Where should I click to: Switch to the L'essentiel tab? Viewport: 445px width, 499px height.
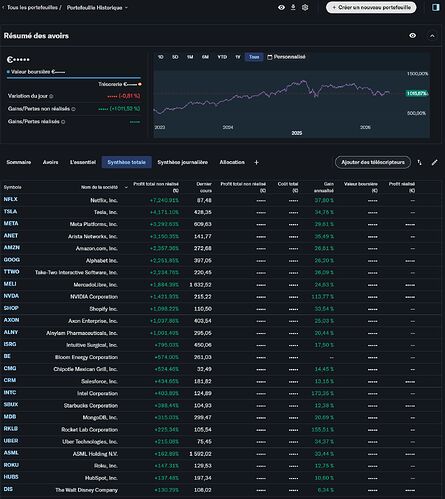pyautogui.click(x=83, y=162)
